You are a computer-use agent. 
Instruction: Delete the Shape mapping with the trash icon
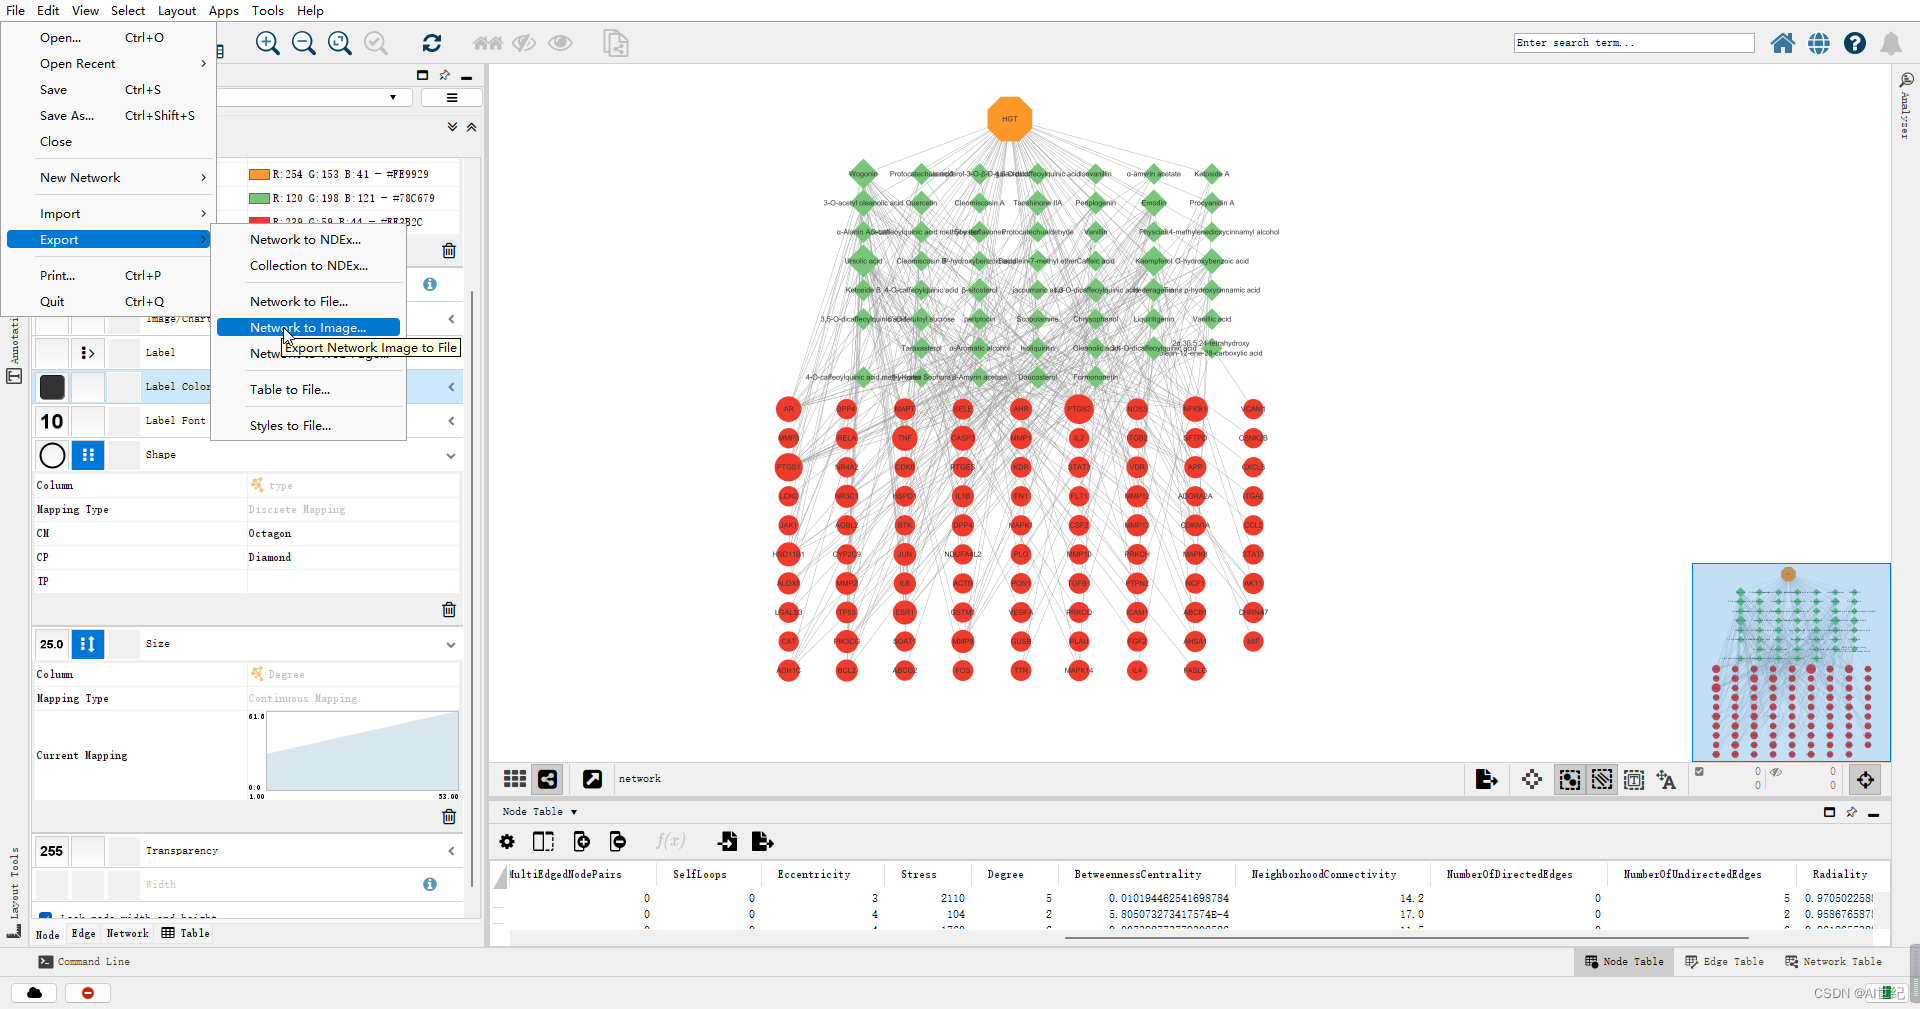449,610
